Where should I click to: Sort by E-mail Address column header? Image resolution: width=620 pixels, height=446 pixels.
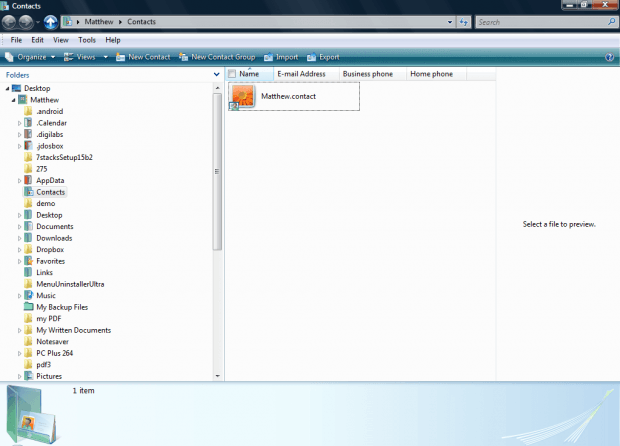pyautogui.click(x=301, y=74)
